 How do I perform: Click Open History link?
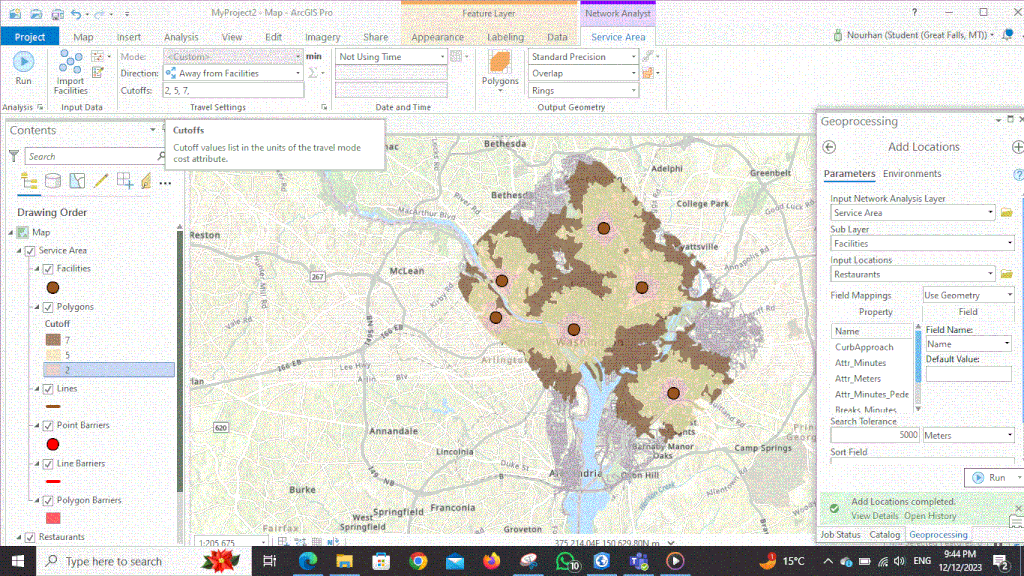[x=930, y=516]
